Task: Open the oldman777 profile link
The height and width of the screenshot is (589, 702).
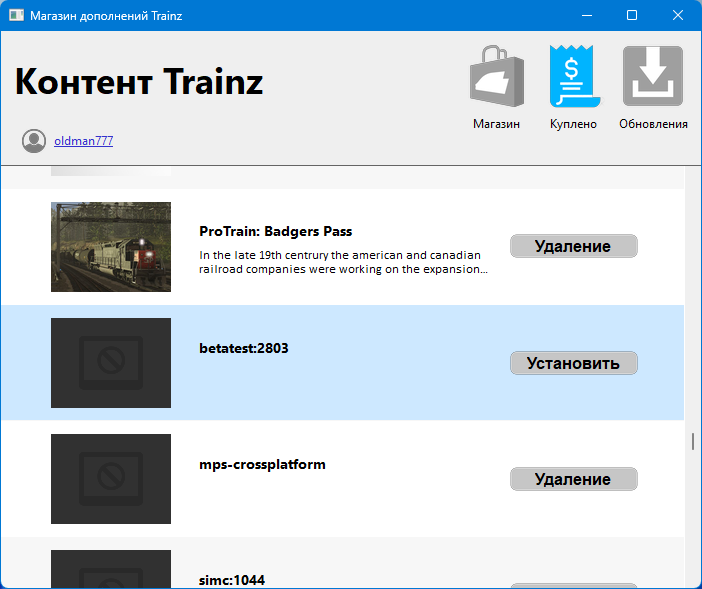Action: pos(83,141)
